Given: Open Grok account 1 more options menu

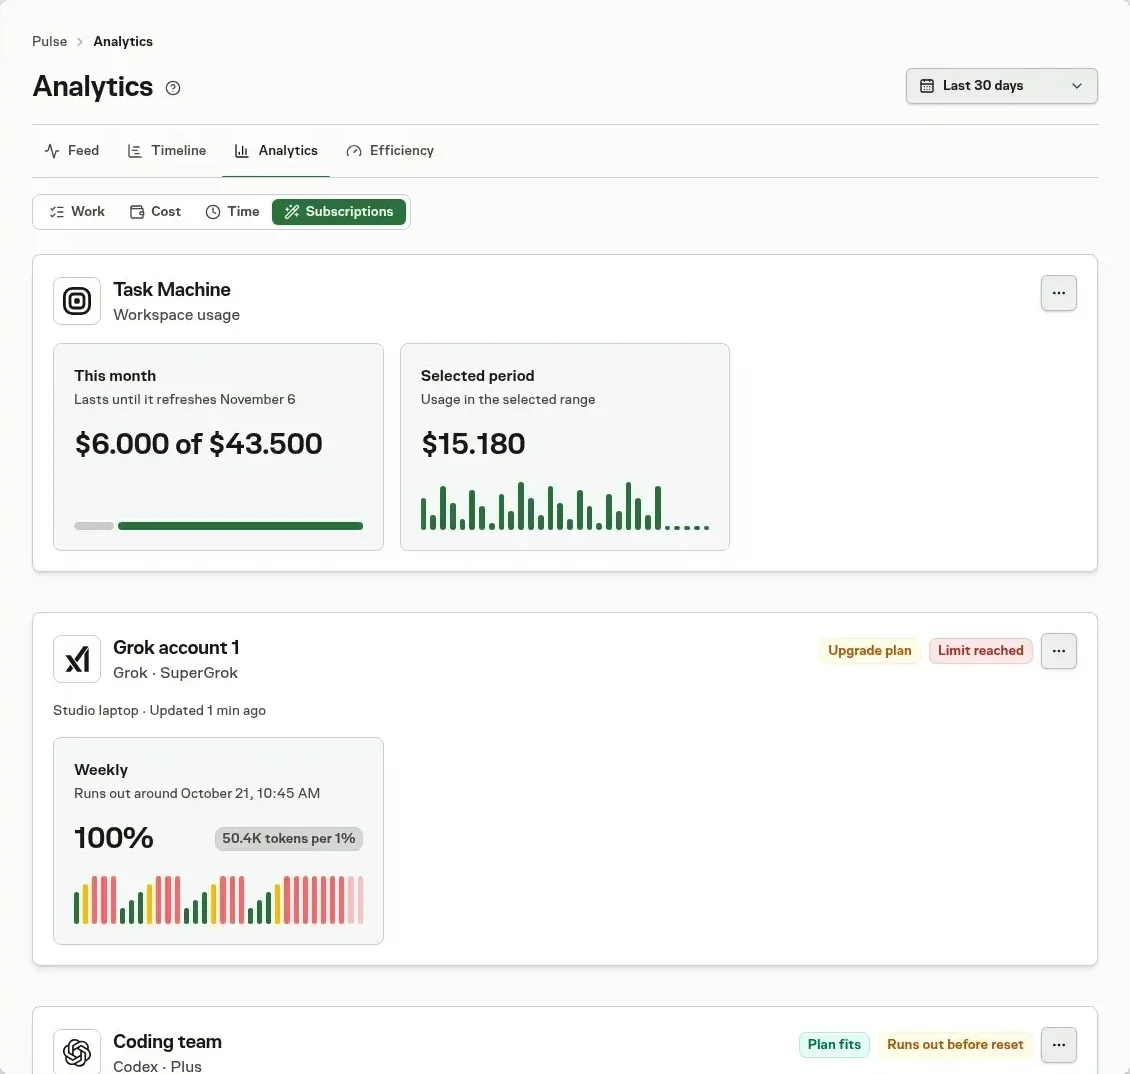Looking at the screenshot, I should pos(1059,652).
